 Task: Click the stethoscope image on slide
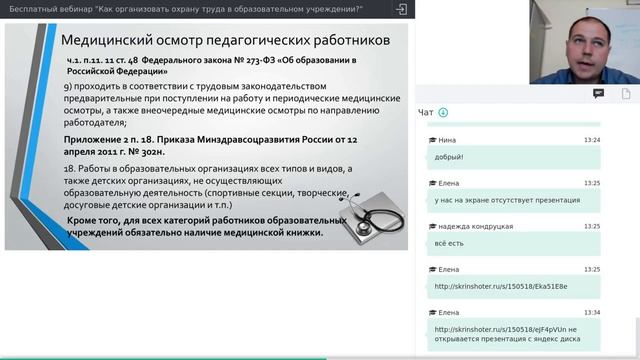point(372,218)
